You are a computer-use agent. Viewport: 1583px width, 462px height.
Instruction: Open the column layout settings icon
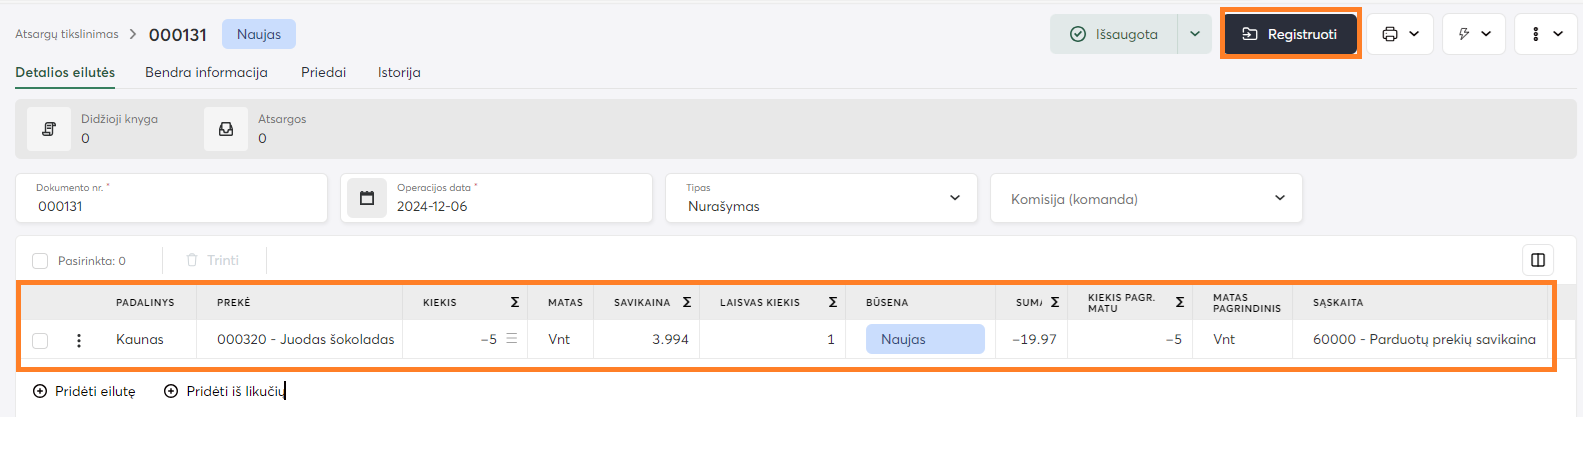coord(1538,260)
